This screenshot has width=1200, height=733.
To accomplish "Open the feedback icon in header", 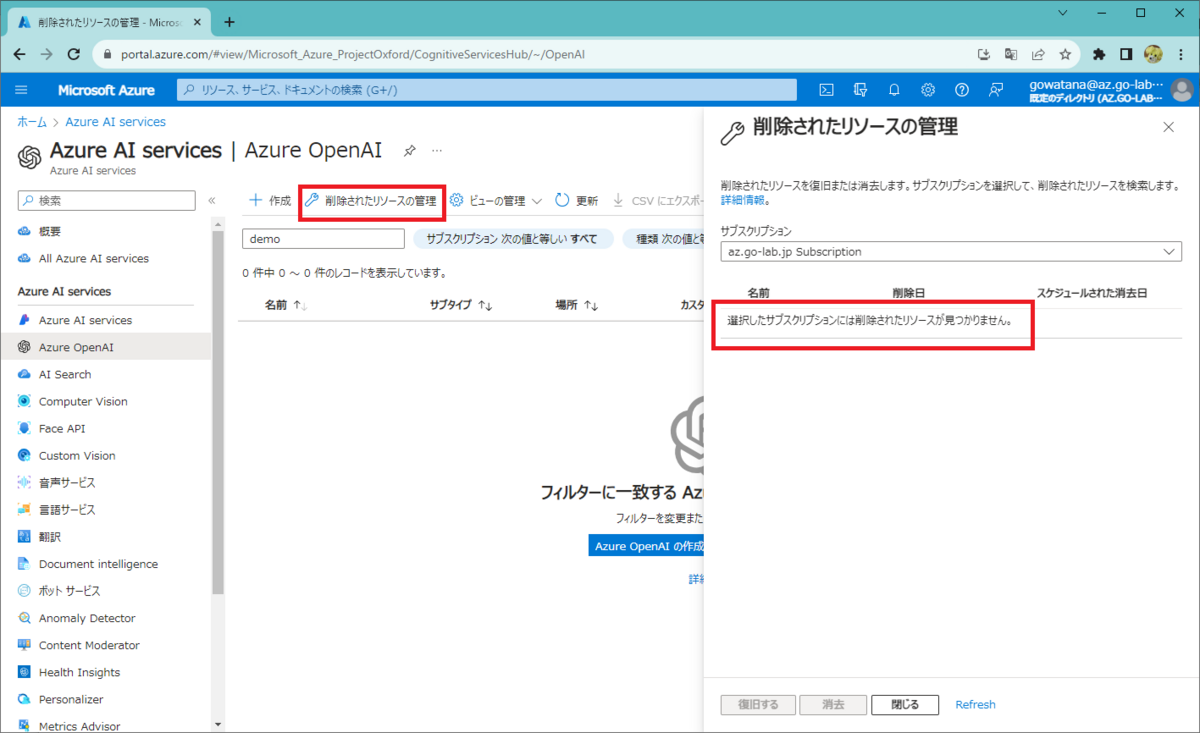I will click(996, 90).
